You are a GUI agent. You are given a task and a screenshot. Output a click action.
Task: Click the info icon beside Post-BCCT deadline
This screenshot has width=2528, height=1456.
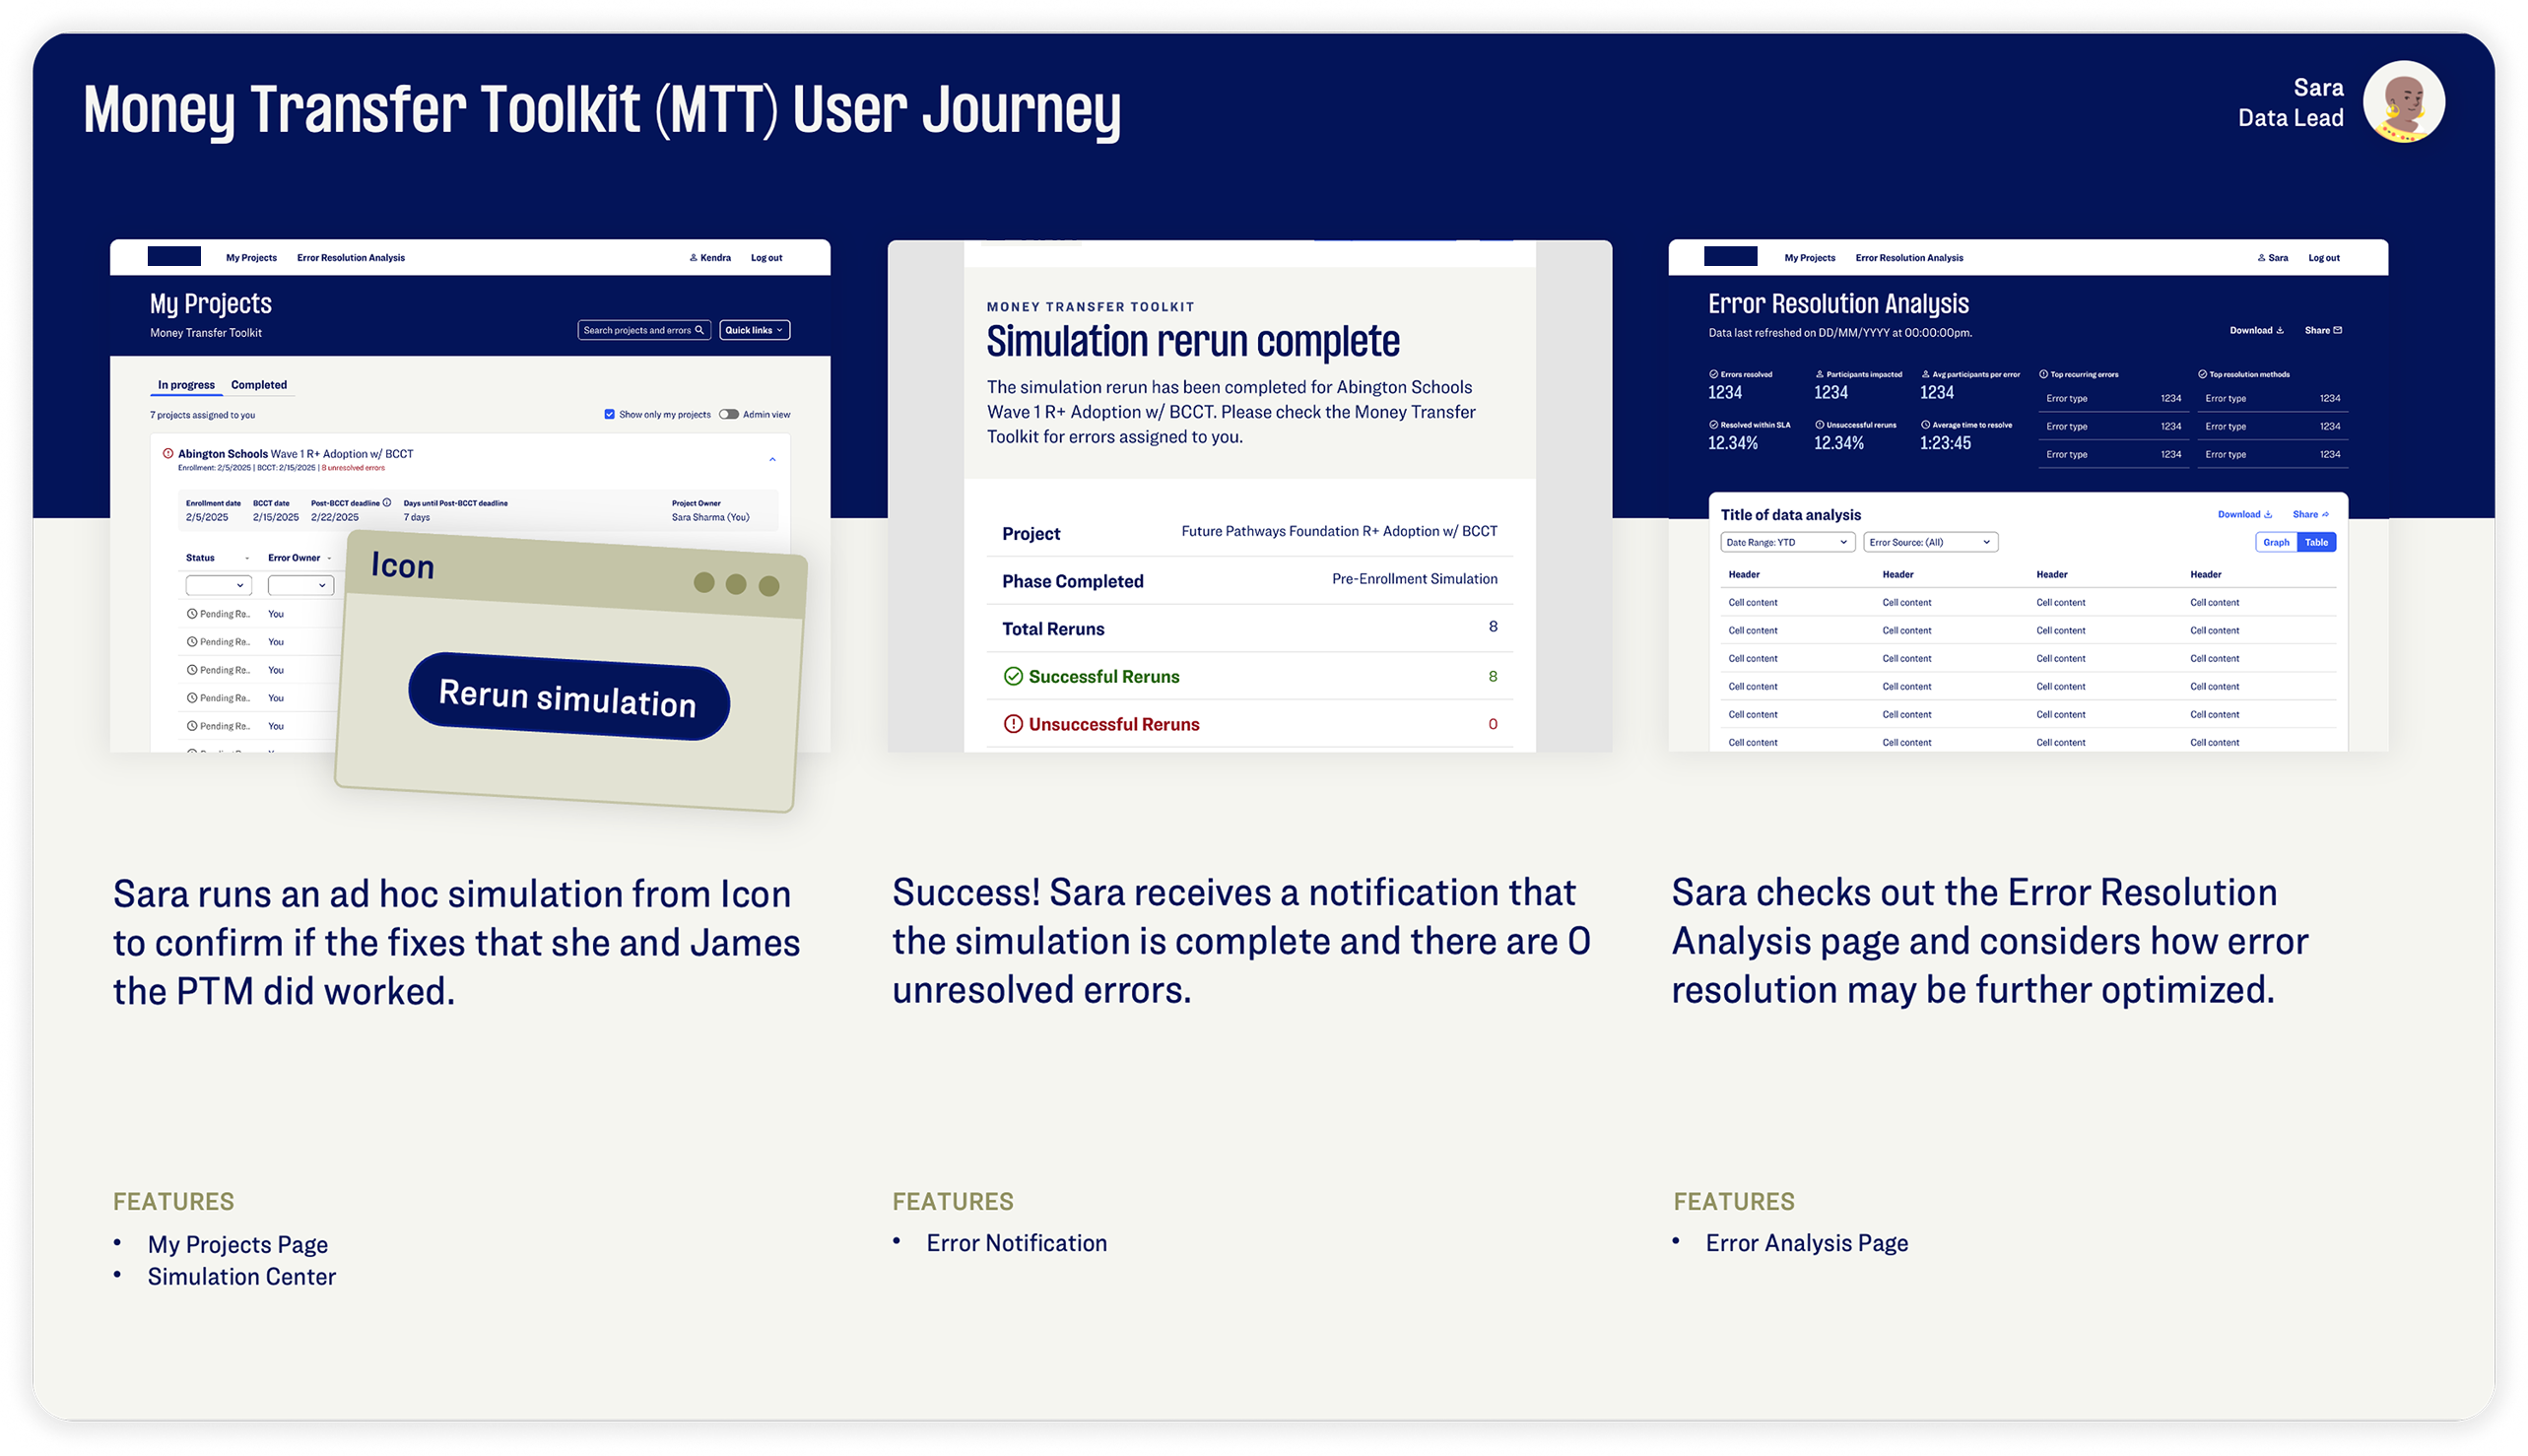coord(387,503)
